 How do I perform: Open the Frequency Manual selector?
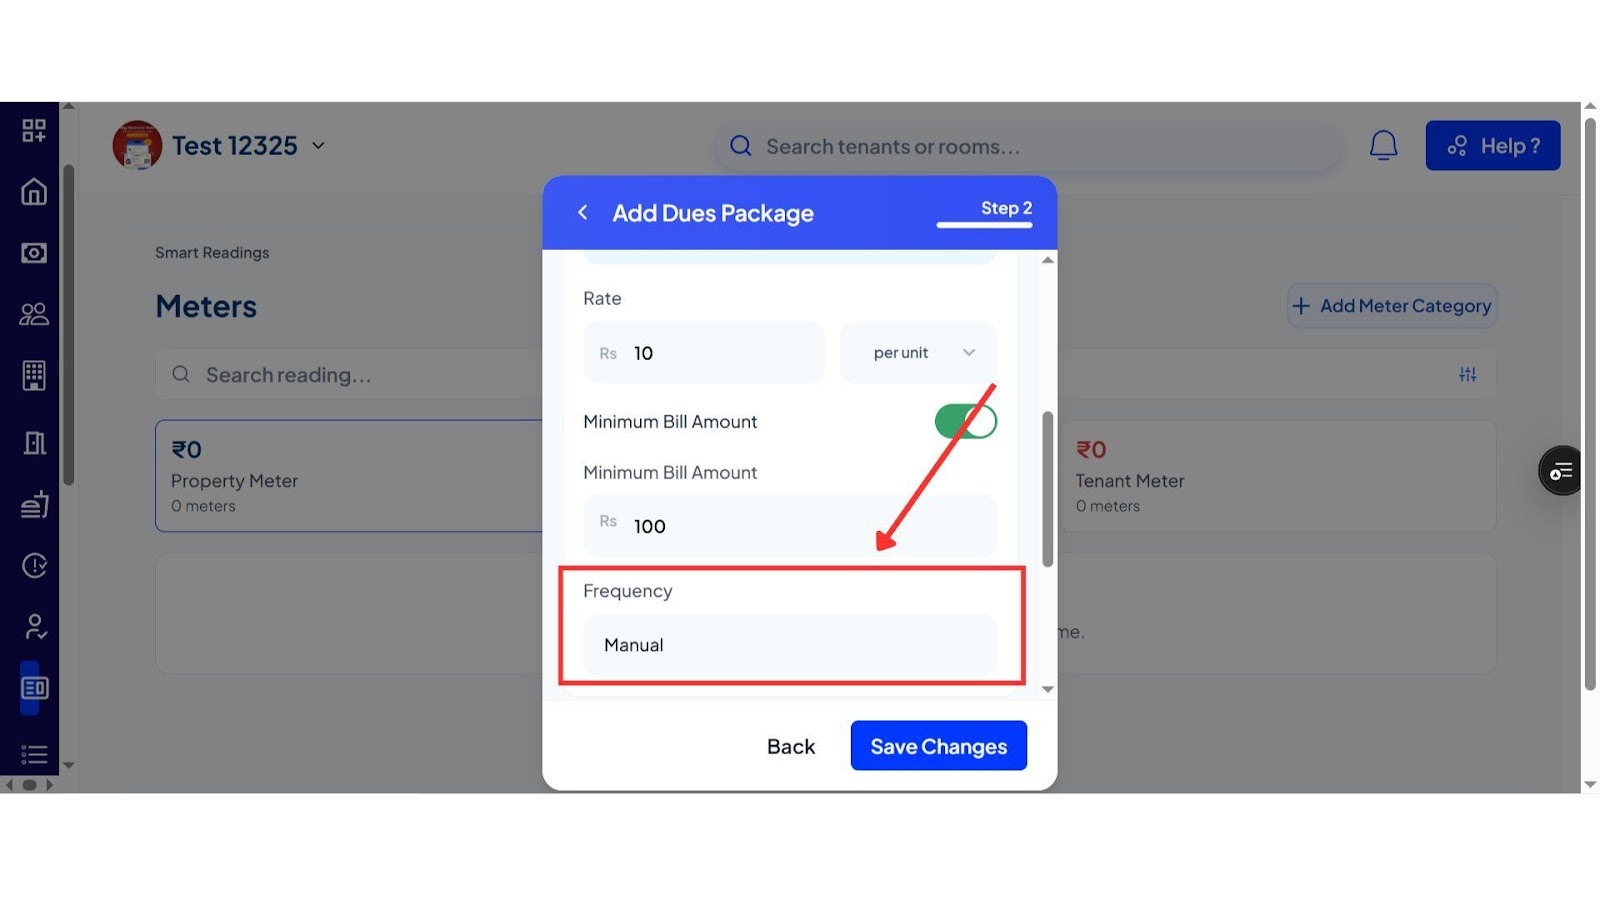[790, 645]
